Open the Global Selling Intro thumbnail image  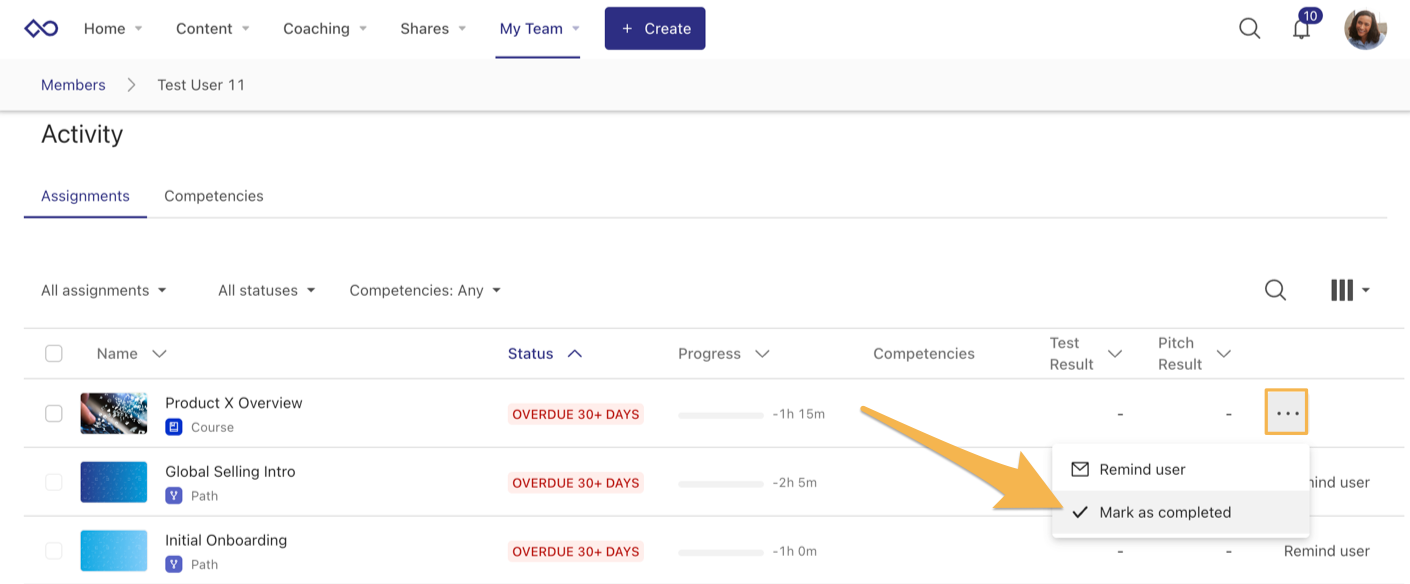pyautogui.click(x=114, y=482)
